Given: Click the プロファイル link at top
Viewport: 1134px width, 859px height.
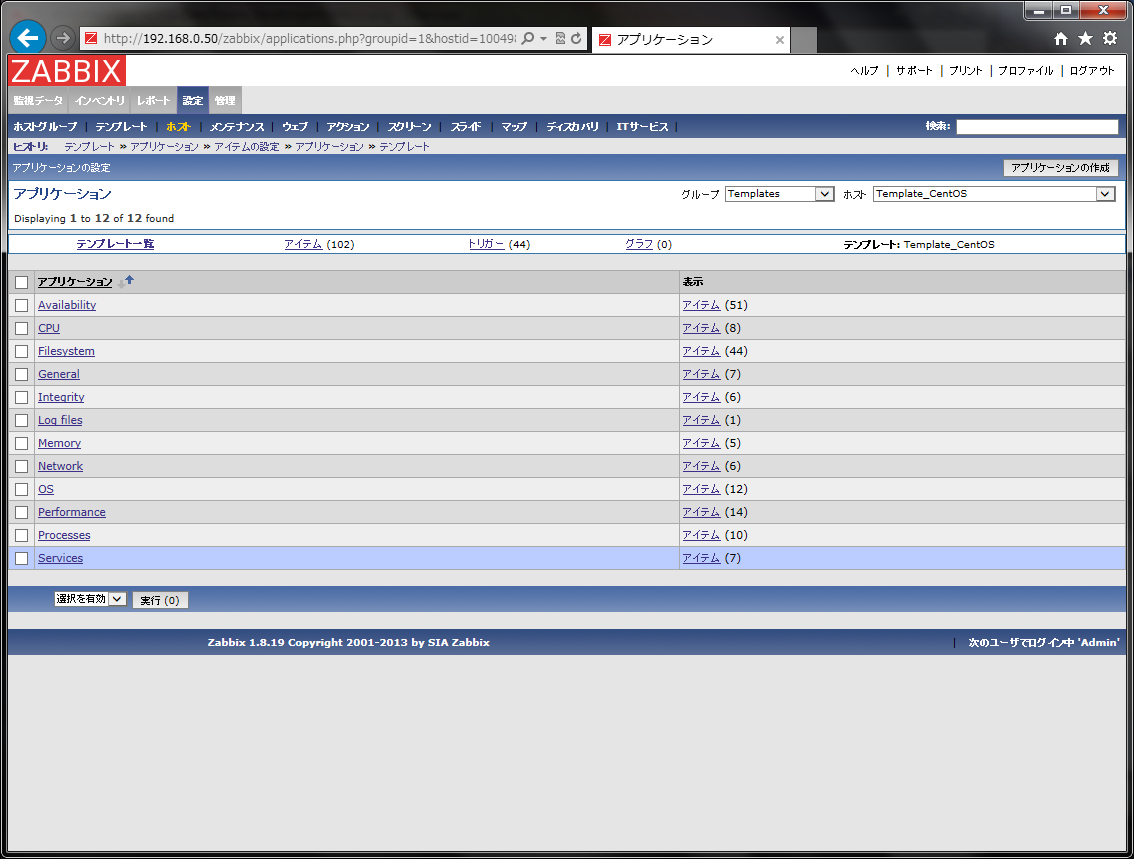Looking at the screenshot, I should [1026, 70].
